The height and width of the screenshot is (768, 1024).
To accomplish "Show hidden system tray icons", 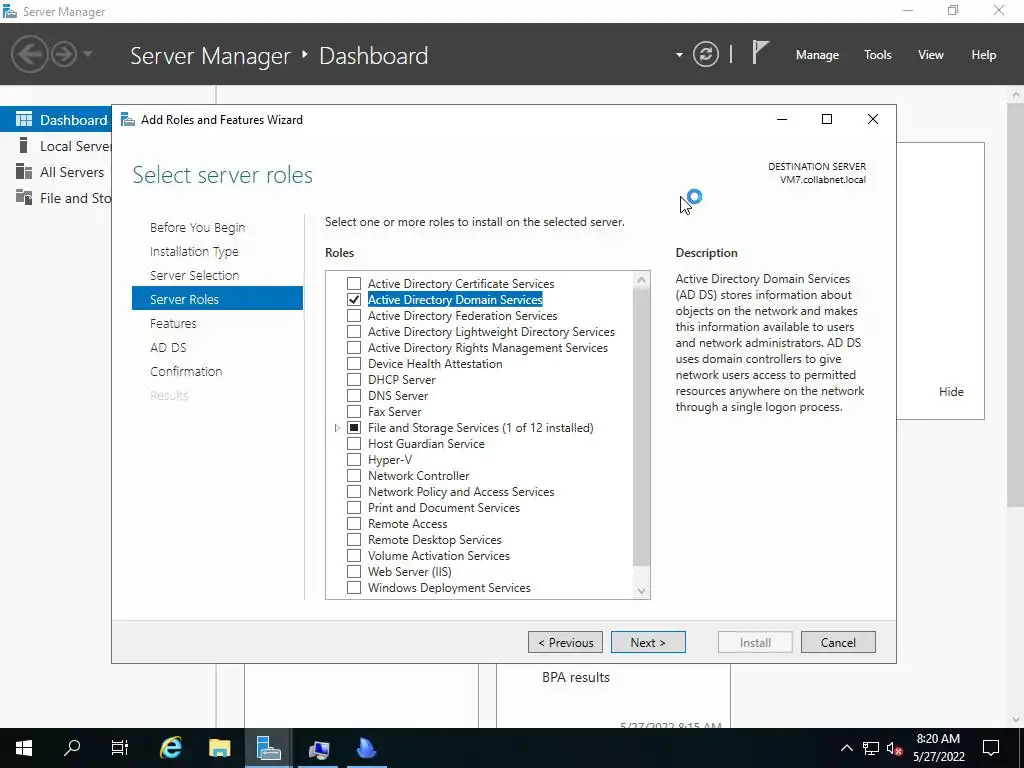I will coord(846,748).
